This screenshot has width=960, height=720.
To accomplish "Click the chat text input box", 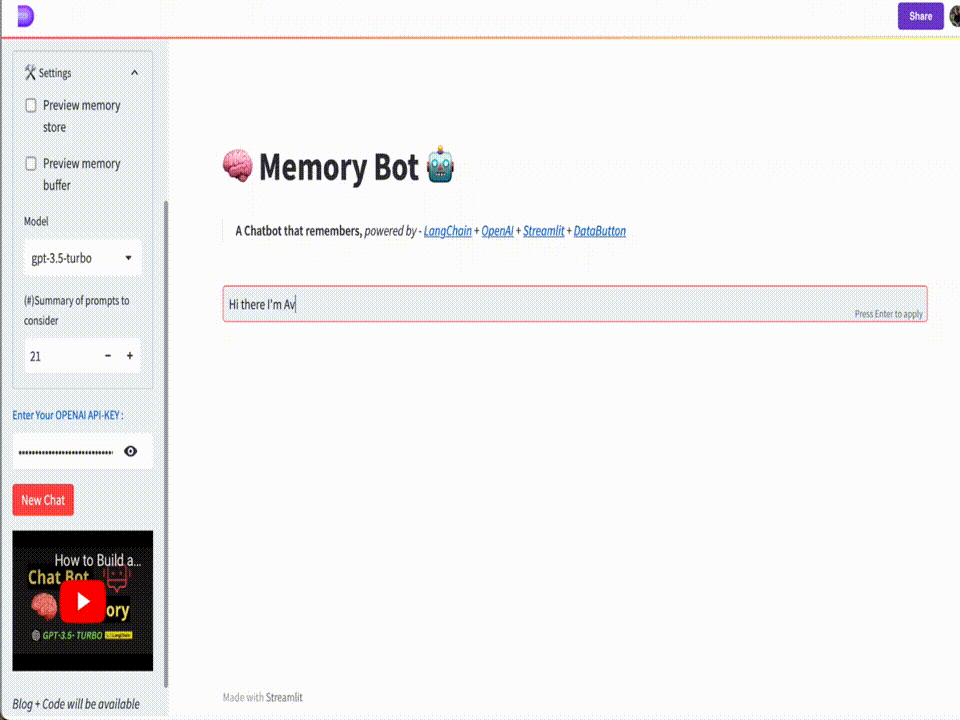I will [575, 304].
